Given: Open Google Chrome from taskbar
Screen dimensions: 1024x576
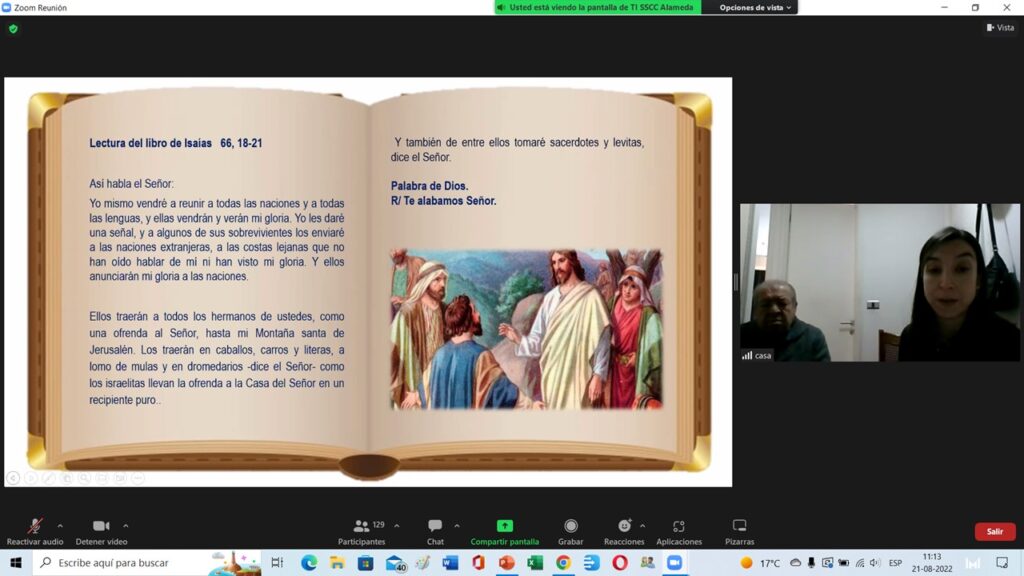Looking at the screenshot, I should coord(564,562).
